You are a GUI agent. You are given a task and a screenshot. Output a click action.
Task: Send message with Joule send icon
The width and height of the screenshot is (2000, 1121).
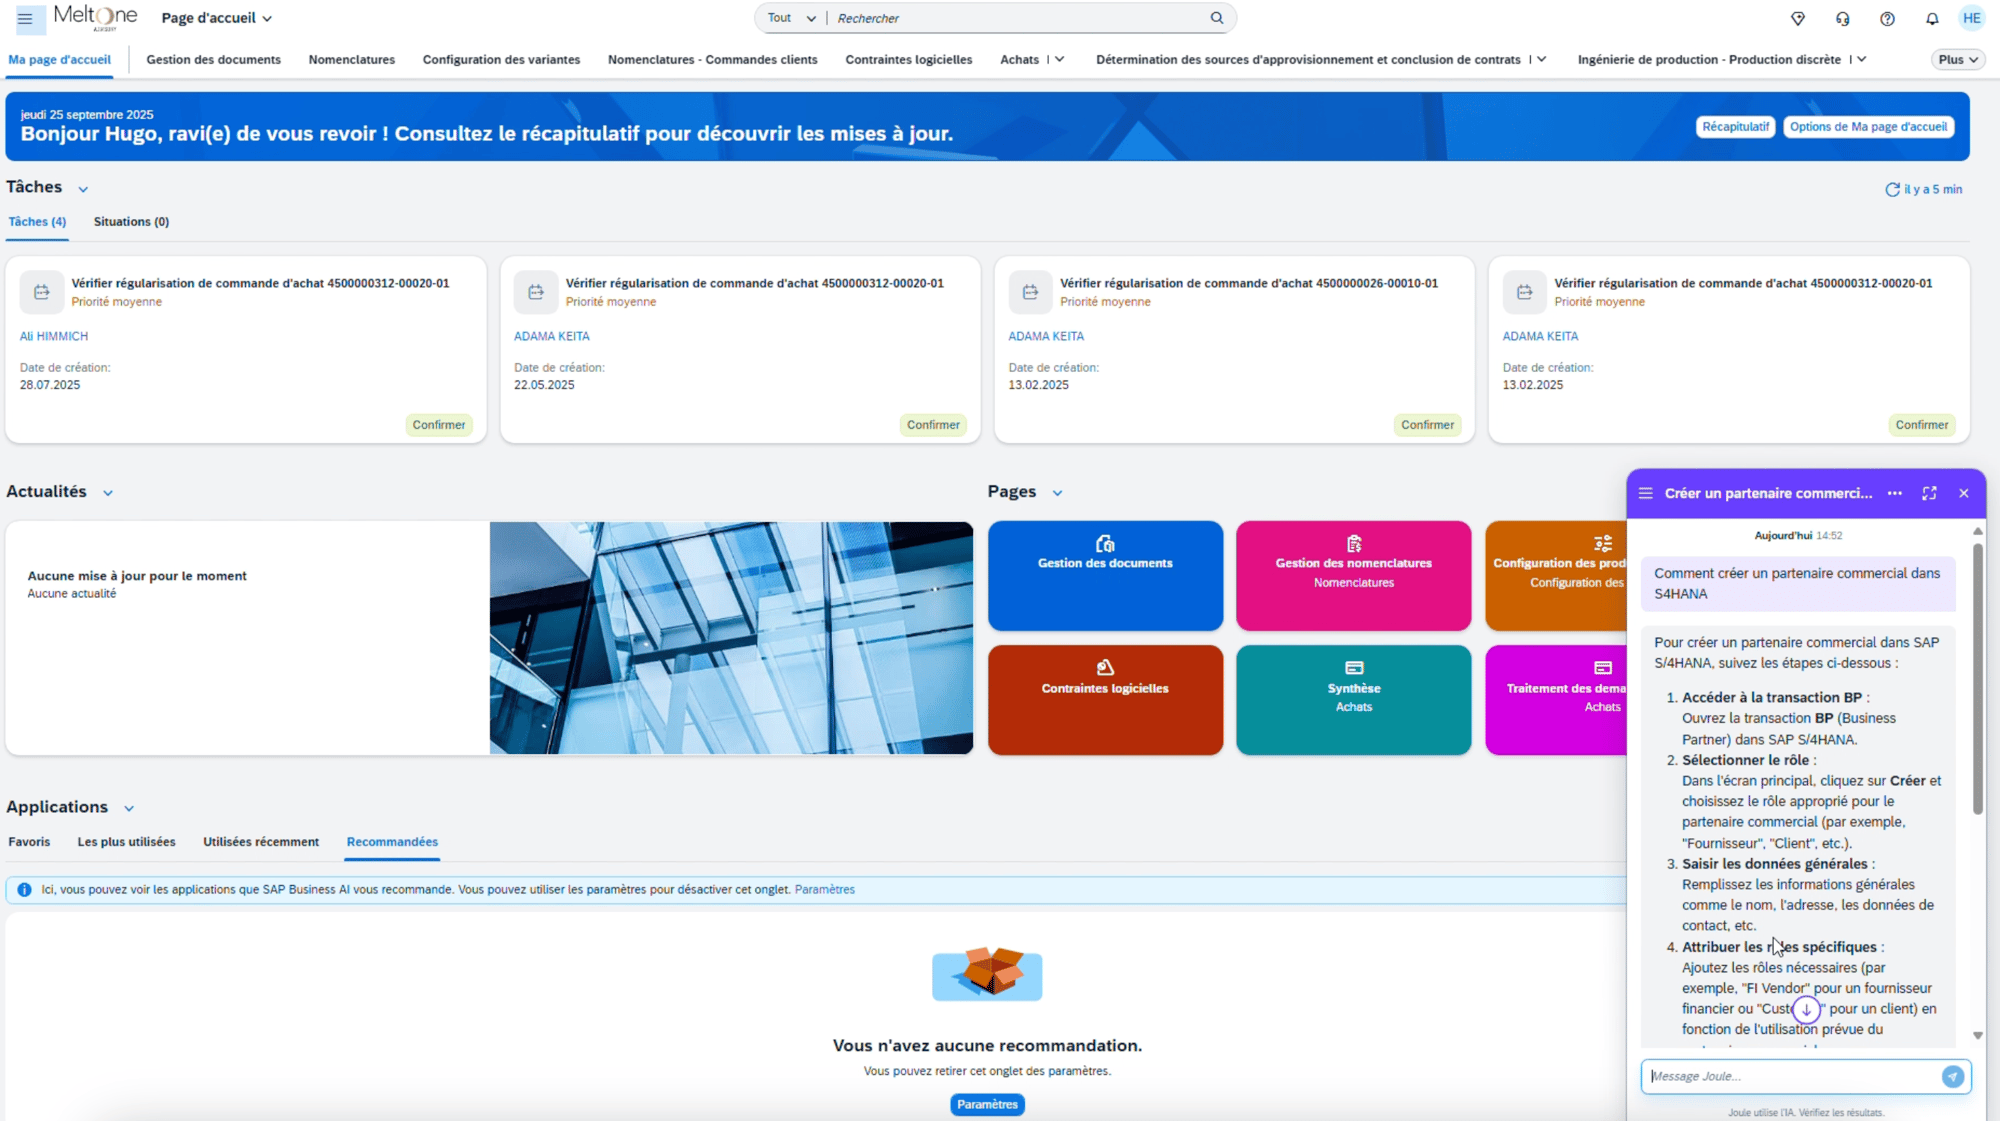pyautogui.click(x=1951, y=1076)
